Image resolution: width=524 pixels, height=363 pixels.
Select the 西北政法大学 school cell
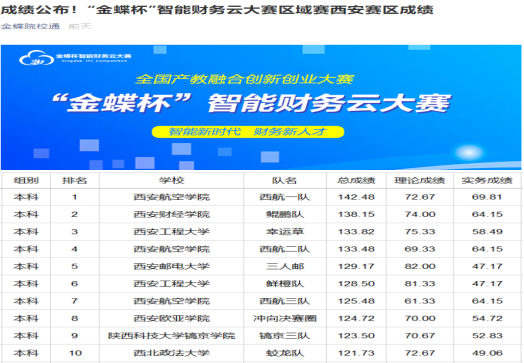click(171, 353)
